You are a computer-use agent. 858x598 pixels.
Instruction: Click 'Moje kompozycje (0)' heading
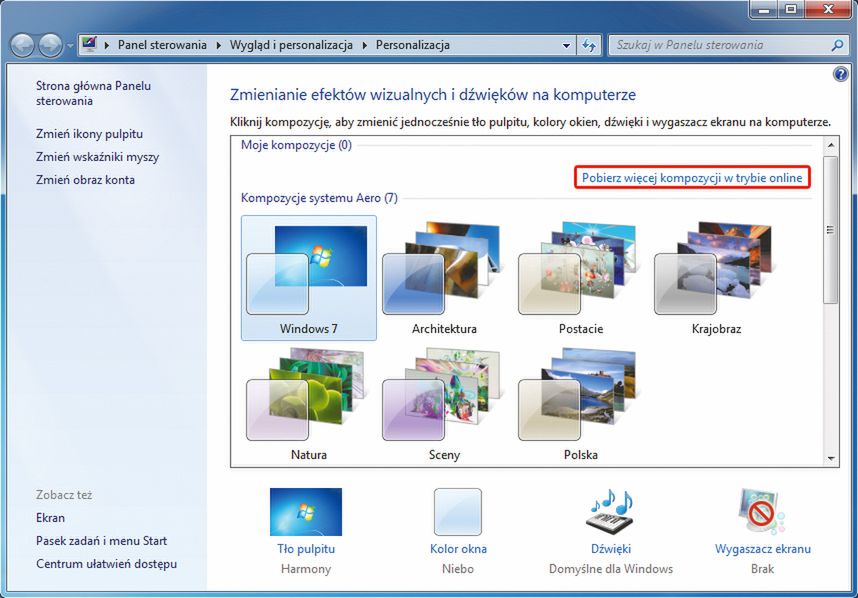(296, 145)
